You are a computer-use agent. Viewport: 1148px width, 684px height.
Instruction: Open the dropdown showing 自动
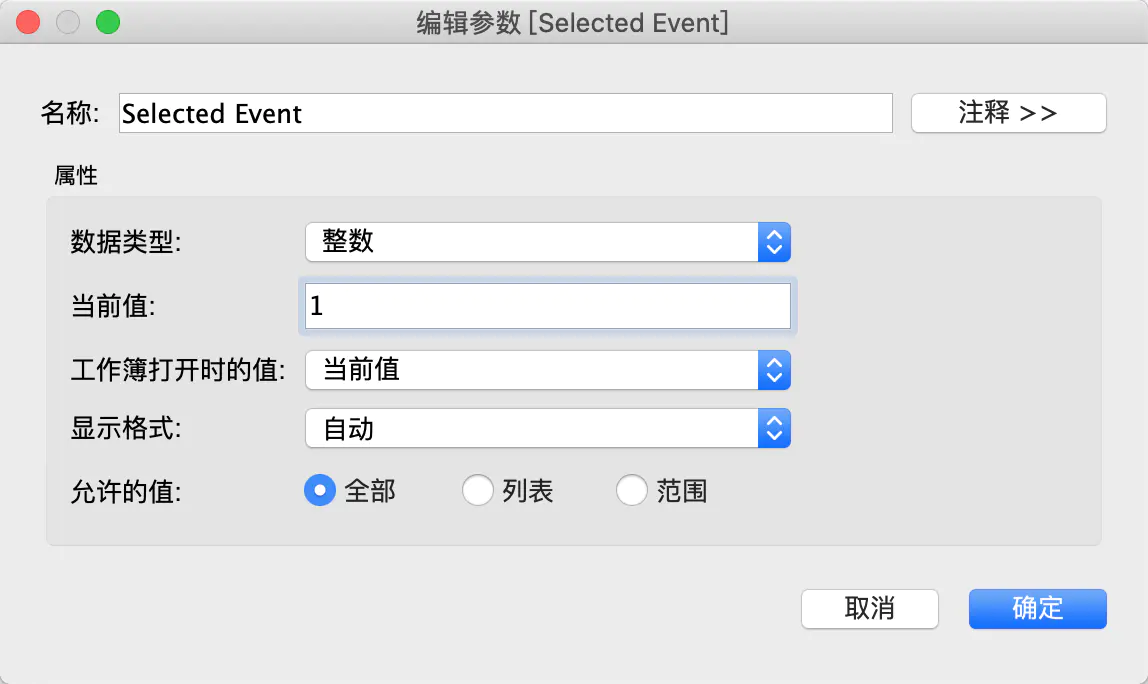[548, 429]
